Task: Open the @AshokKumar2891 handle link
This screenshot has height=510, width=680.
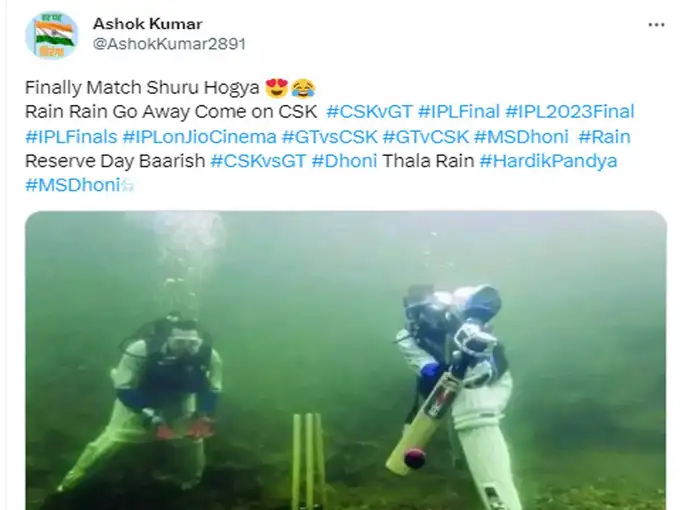Action: pyautogui.click(x=170, y=44)
